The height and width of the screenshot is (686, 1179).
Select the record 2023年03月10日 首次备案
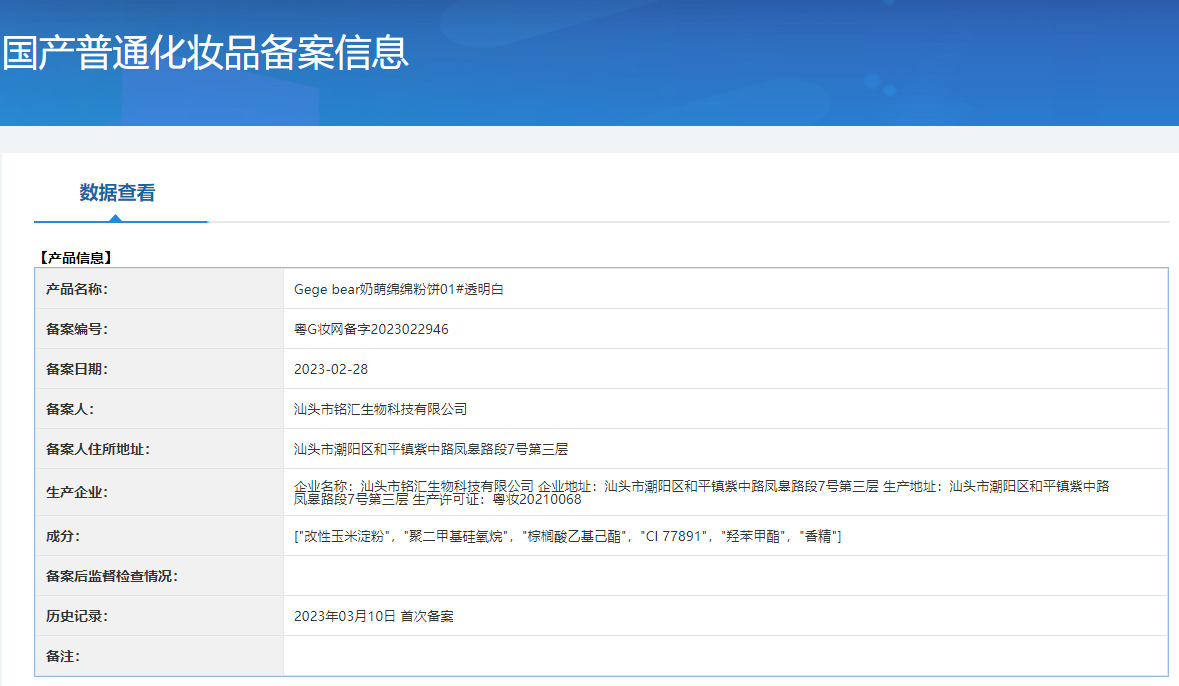(x=374, y=616)
